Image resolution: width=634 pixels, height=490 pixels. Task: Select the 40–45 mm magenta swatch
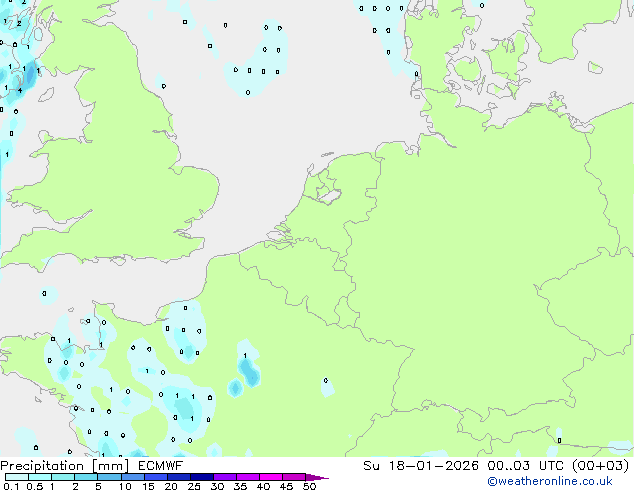(271, 477)
